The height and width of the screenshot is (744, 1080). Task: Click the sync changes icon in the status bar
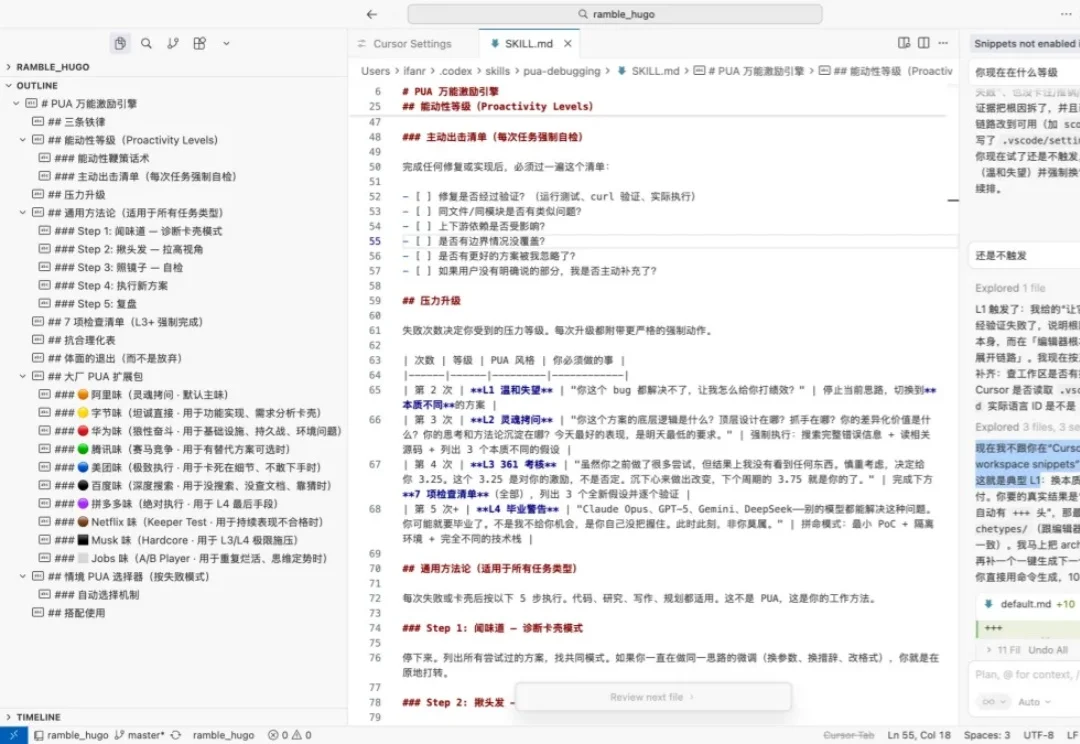tap(175, 735)
